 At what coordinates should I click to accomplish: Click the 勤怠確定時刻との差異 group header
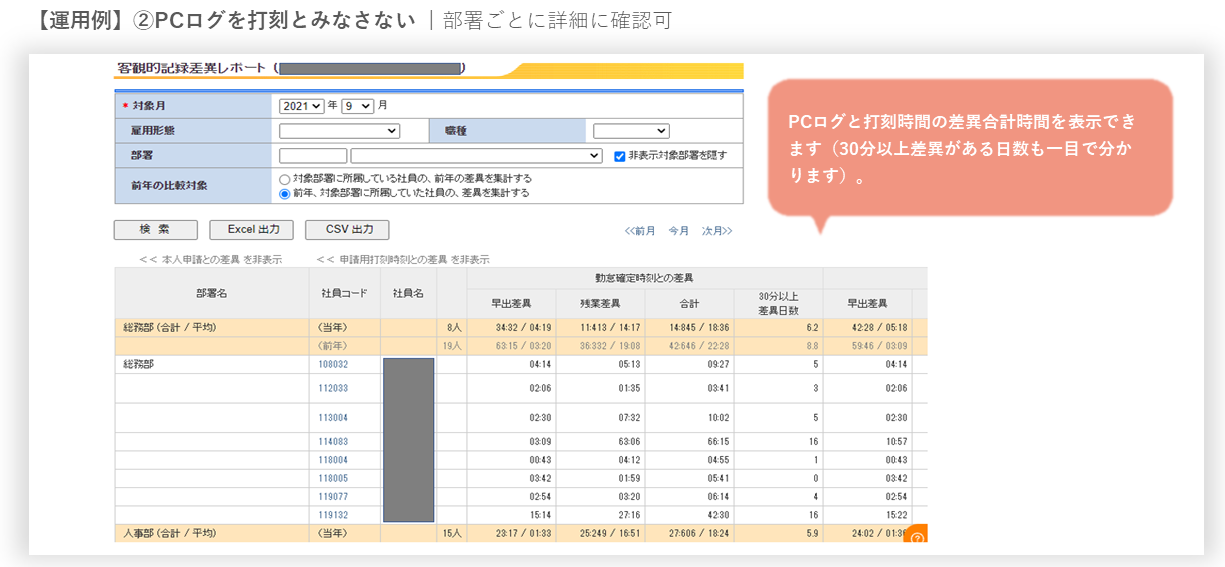644,277
